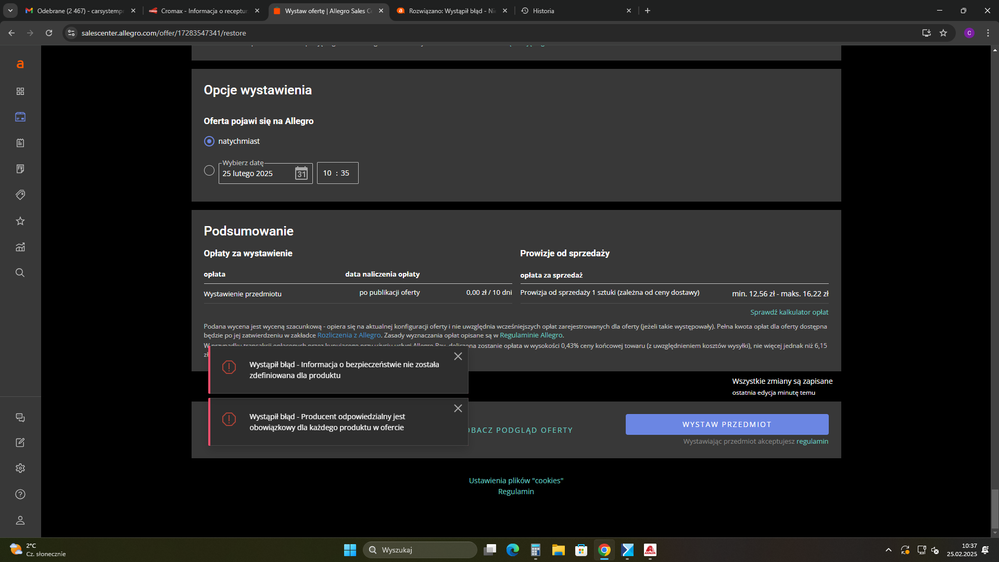Click the time field showing 10 : 35
Viewport: 999px width, 562px height.
(x=338, y=173)
